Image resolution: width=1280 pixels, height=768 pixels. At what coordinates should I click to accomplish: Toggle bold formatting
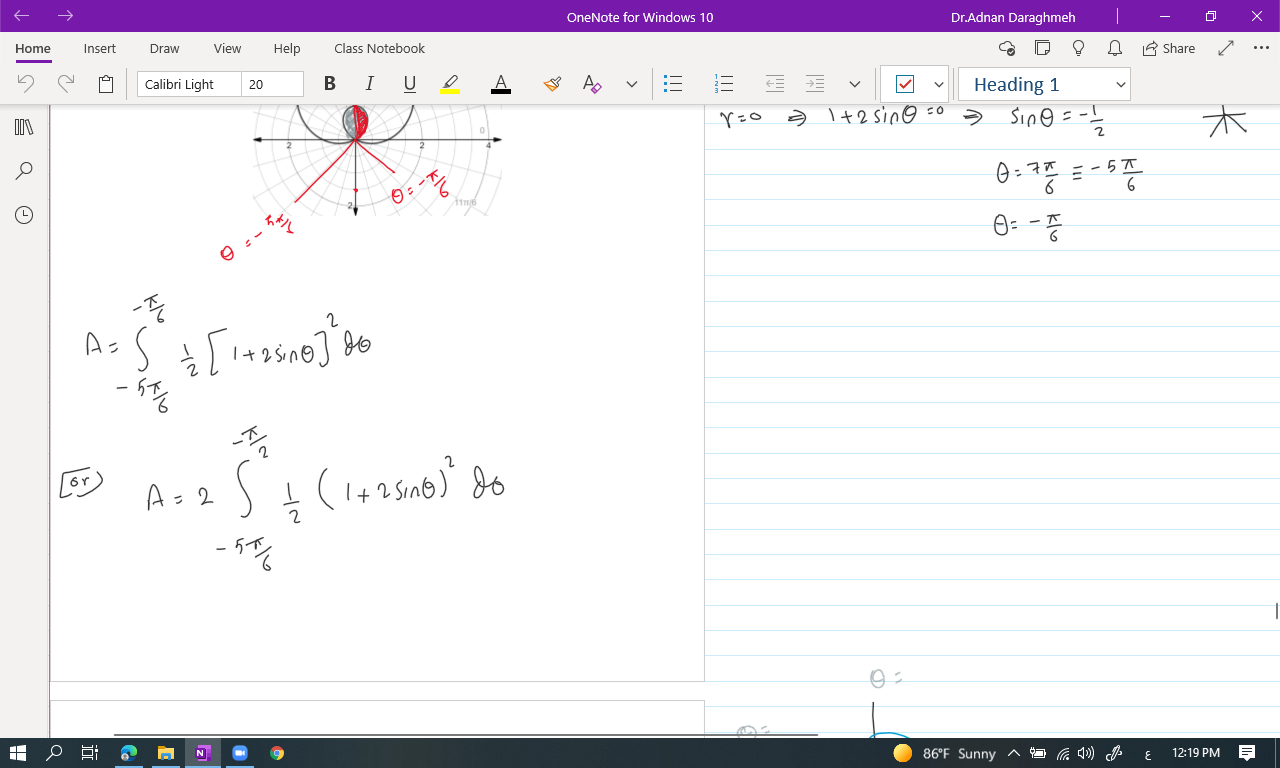click(329, 84)
